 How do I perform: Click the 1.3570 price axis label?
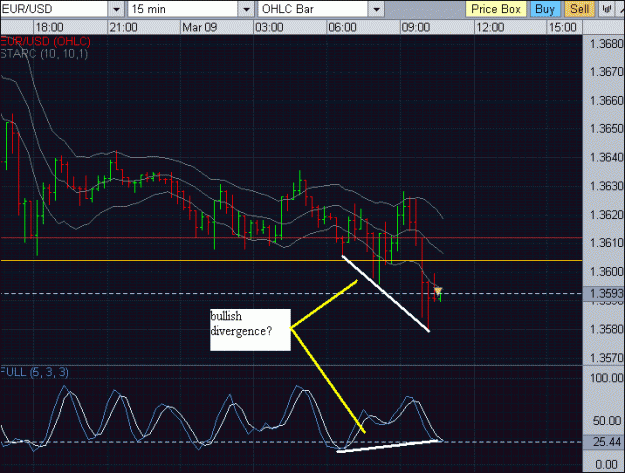[x=606, y=358]
